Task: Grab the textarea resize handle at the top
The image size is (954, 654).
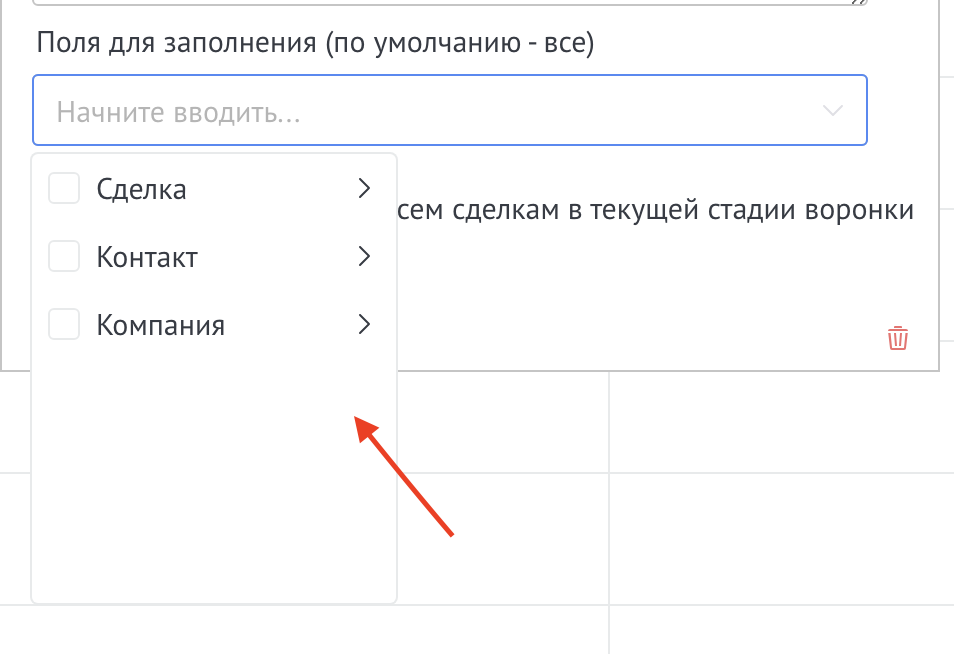Action: [858, 4]
